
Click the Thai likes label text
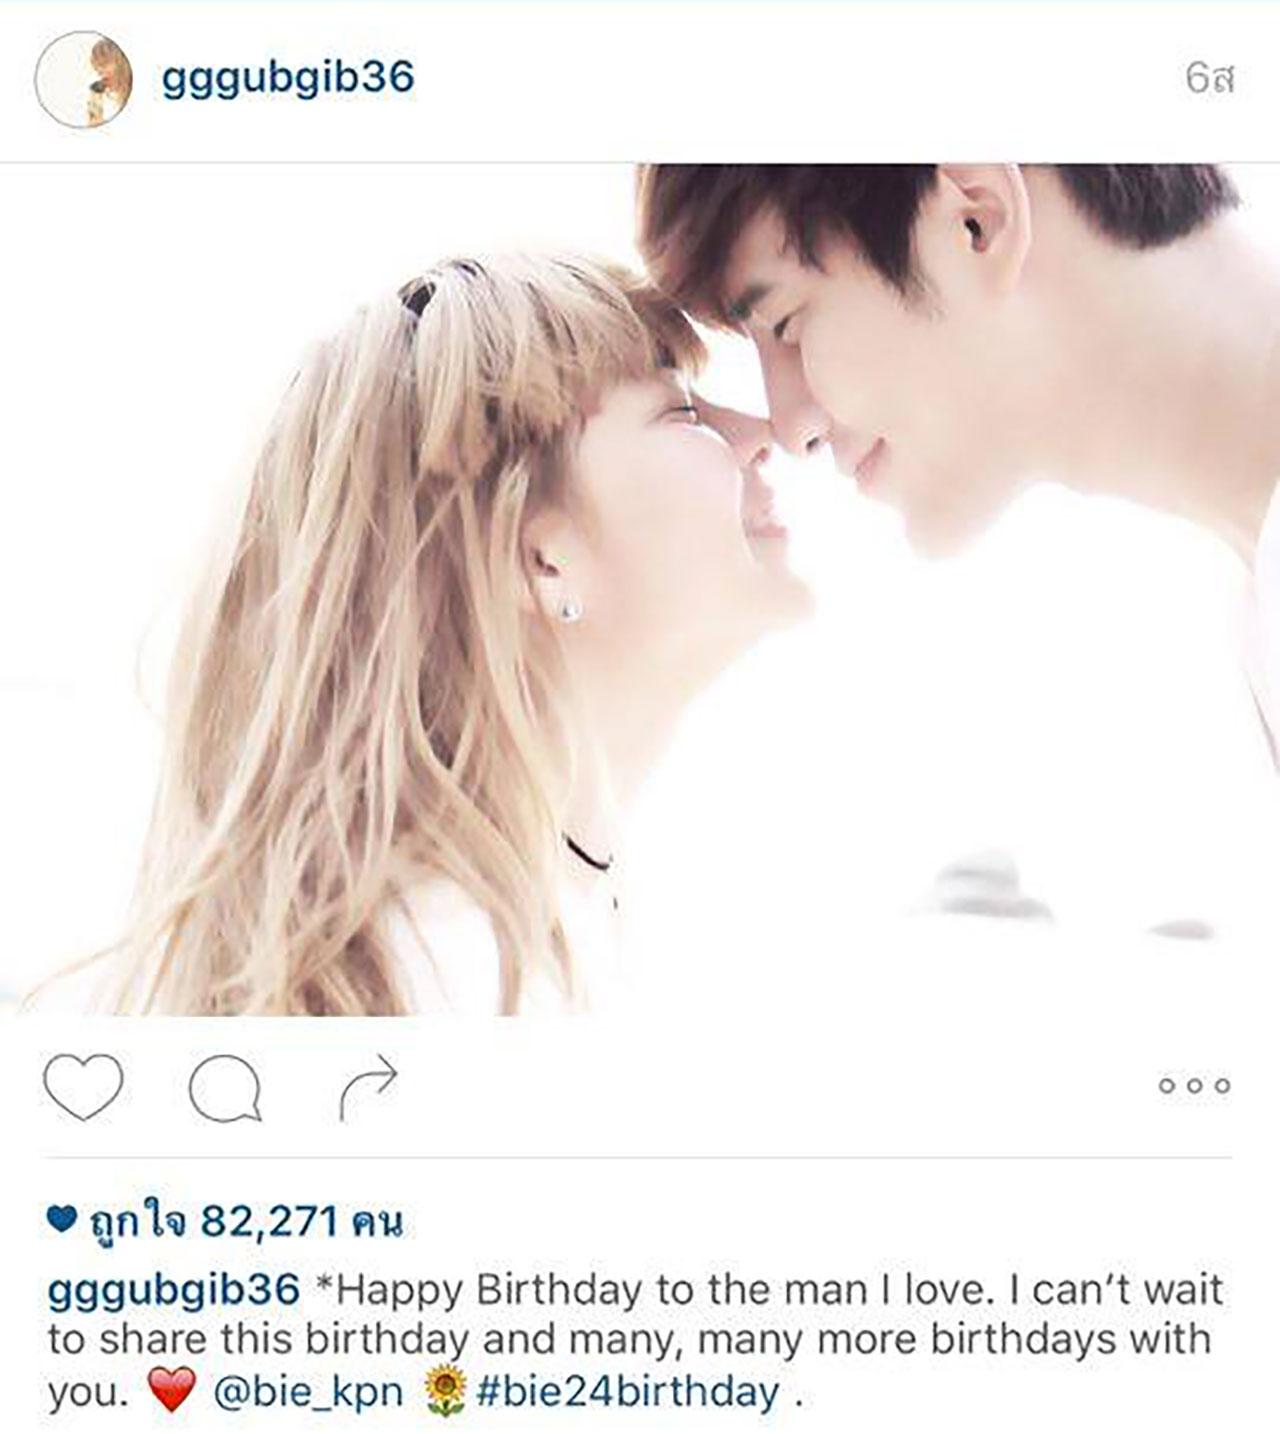137,1221
